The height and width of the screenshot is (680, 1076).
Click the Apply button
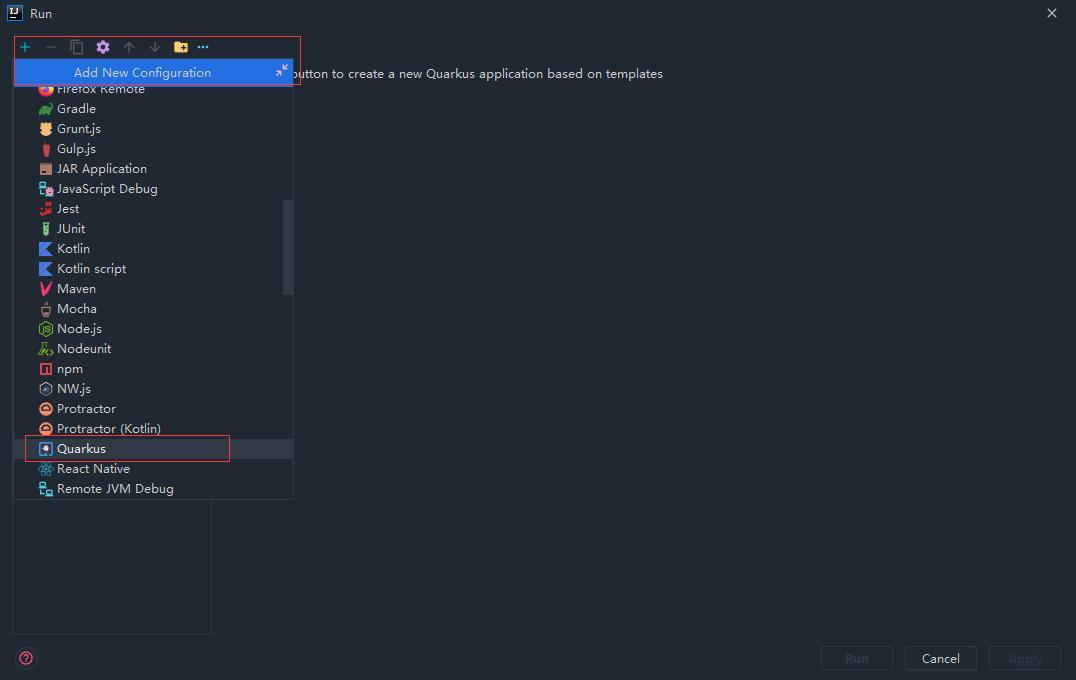[x=1025, y=659]
